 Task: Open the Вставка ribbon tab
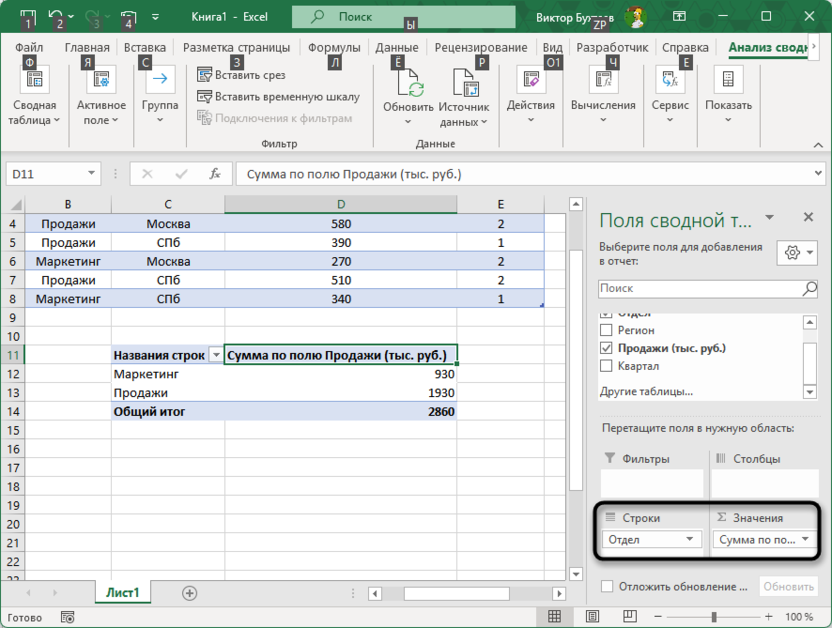point(145,47)
